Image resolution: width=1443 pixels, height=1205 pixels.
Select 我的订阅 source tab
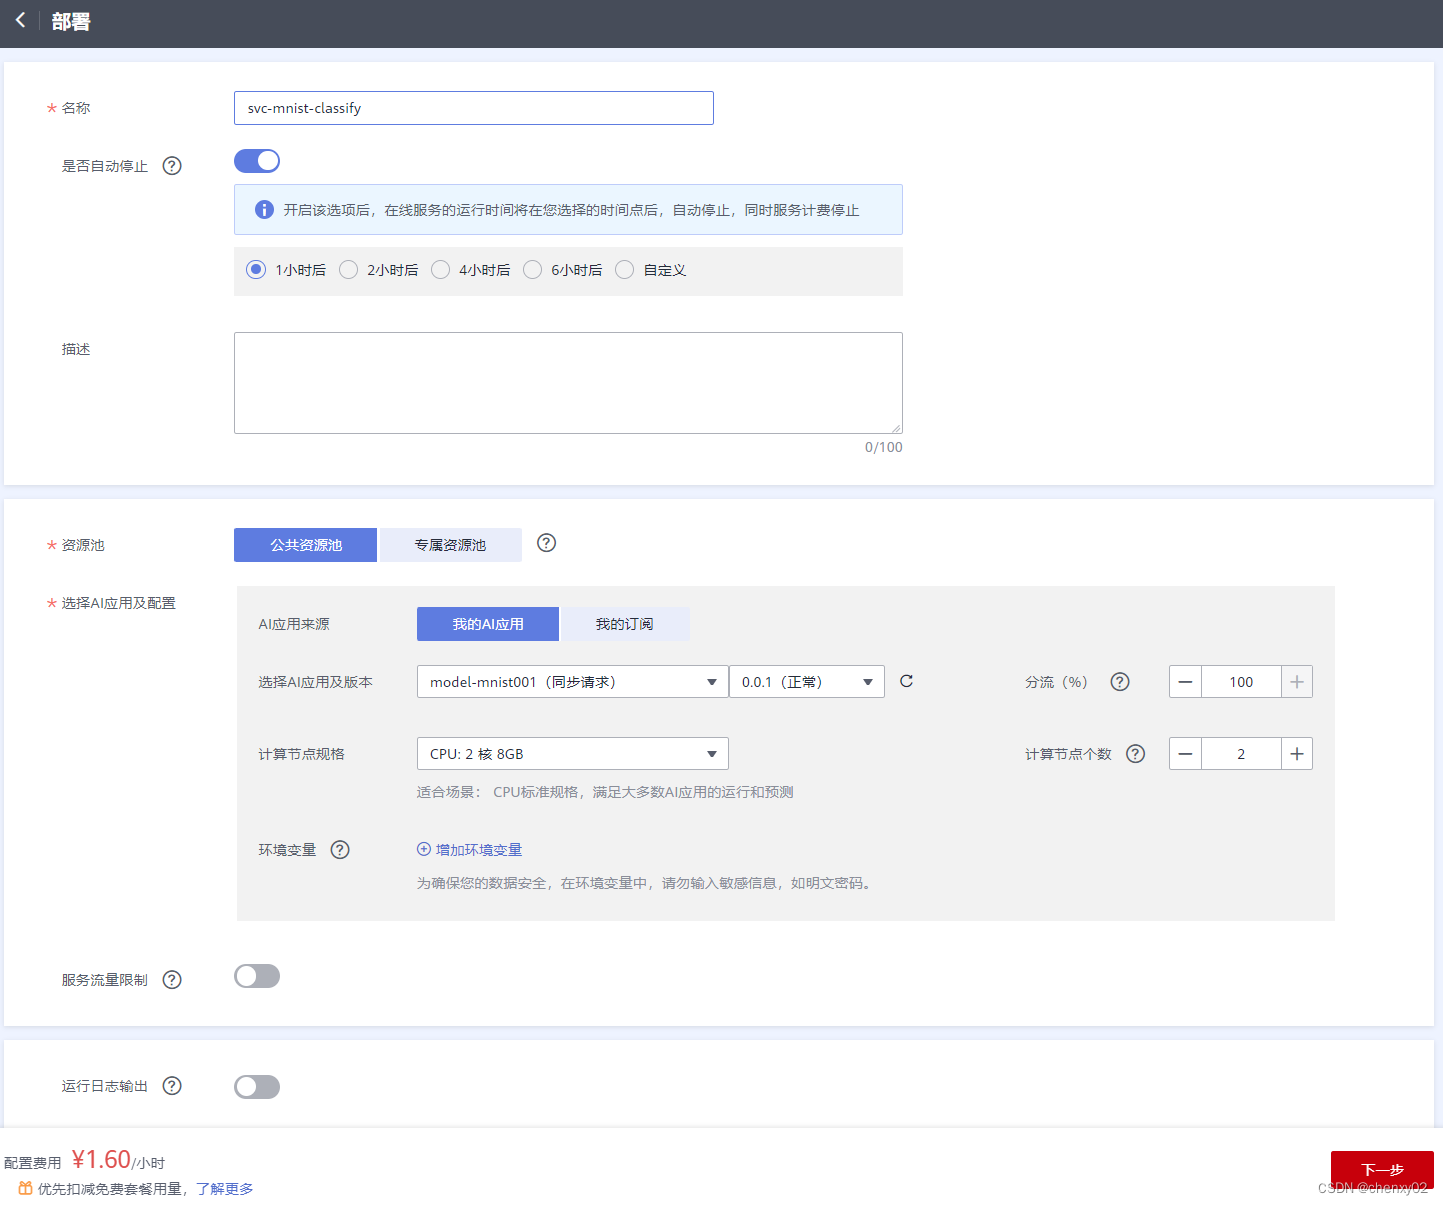click(x=624, y=624)
